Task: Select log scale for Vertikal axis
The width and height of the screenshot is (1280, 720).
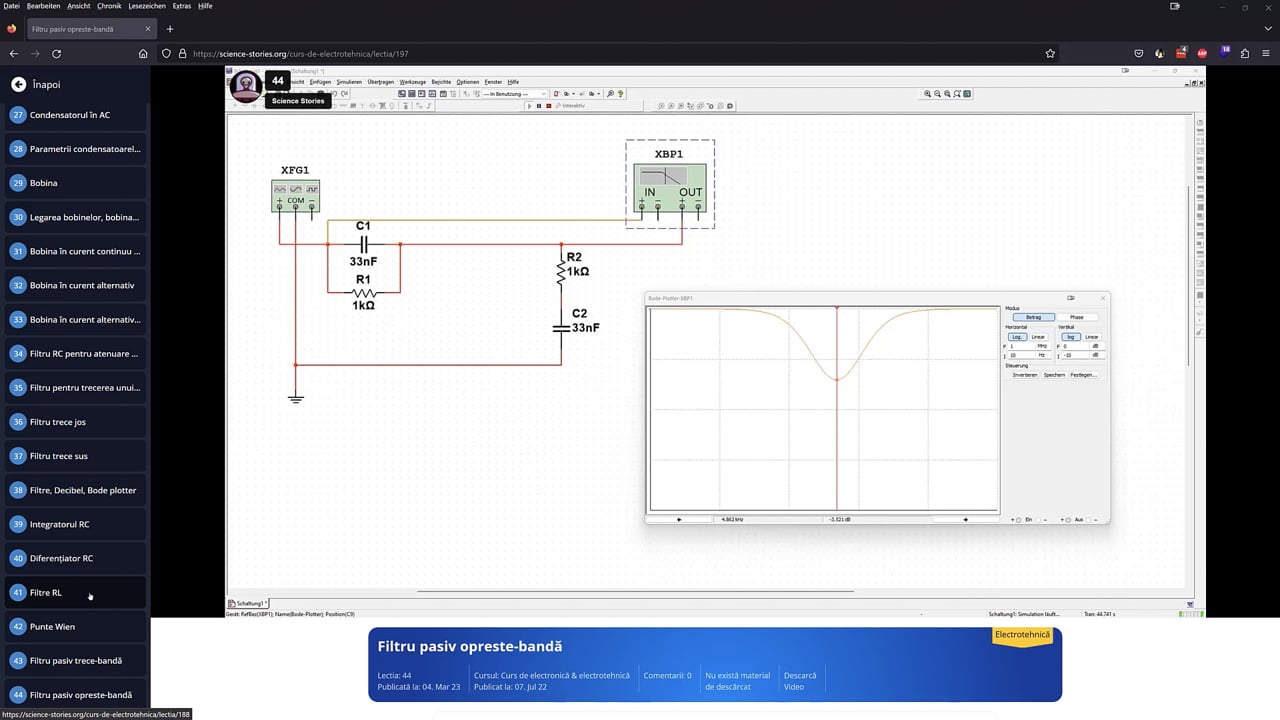Action: 1071,337
